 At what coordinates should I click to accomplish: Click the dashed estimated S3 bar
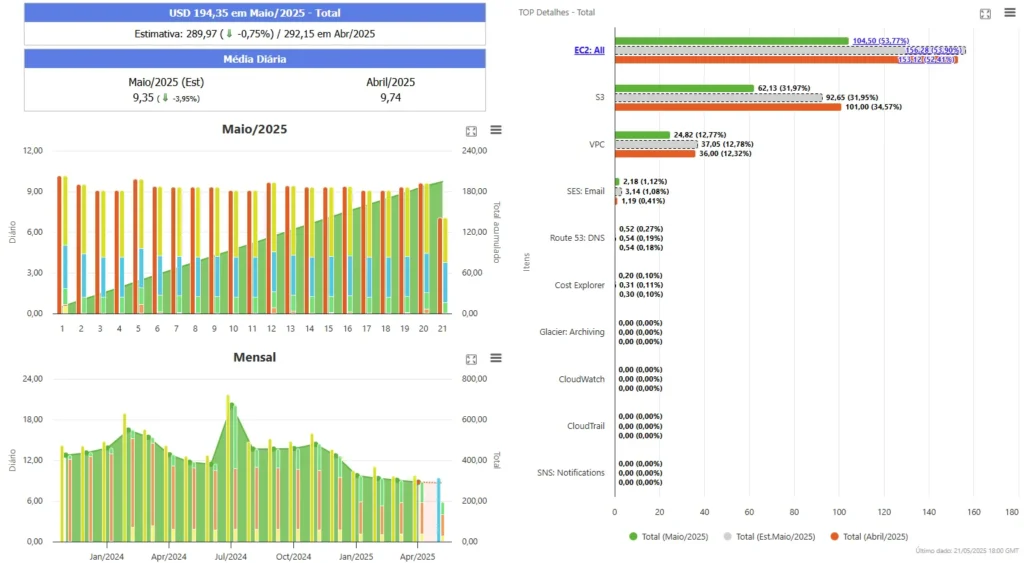click(718, 97)
